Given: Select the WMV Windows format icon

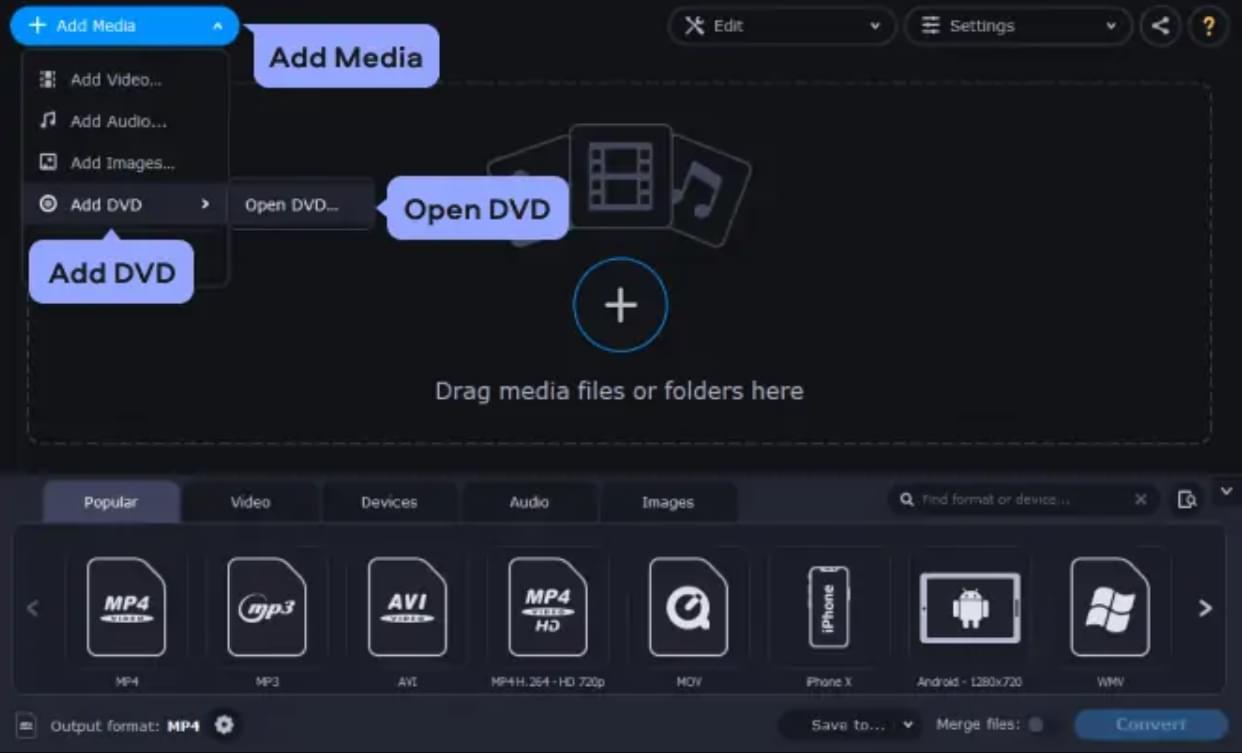Looking at the screenshot, I should click(x=1109, y=606).
